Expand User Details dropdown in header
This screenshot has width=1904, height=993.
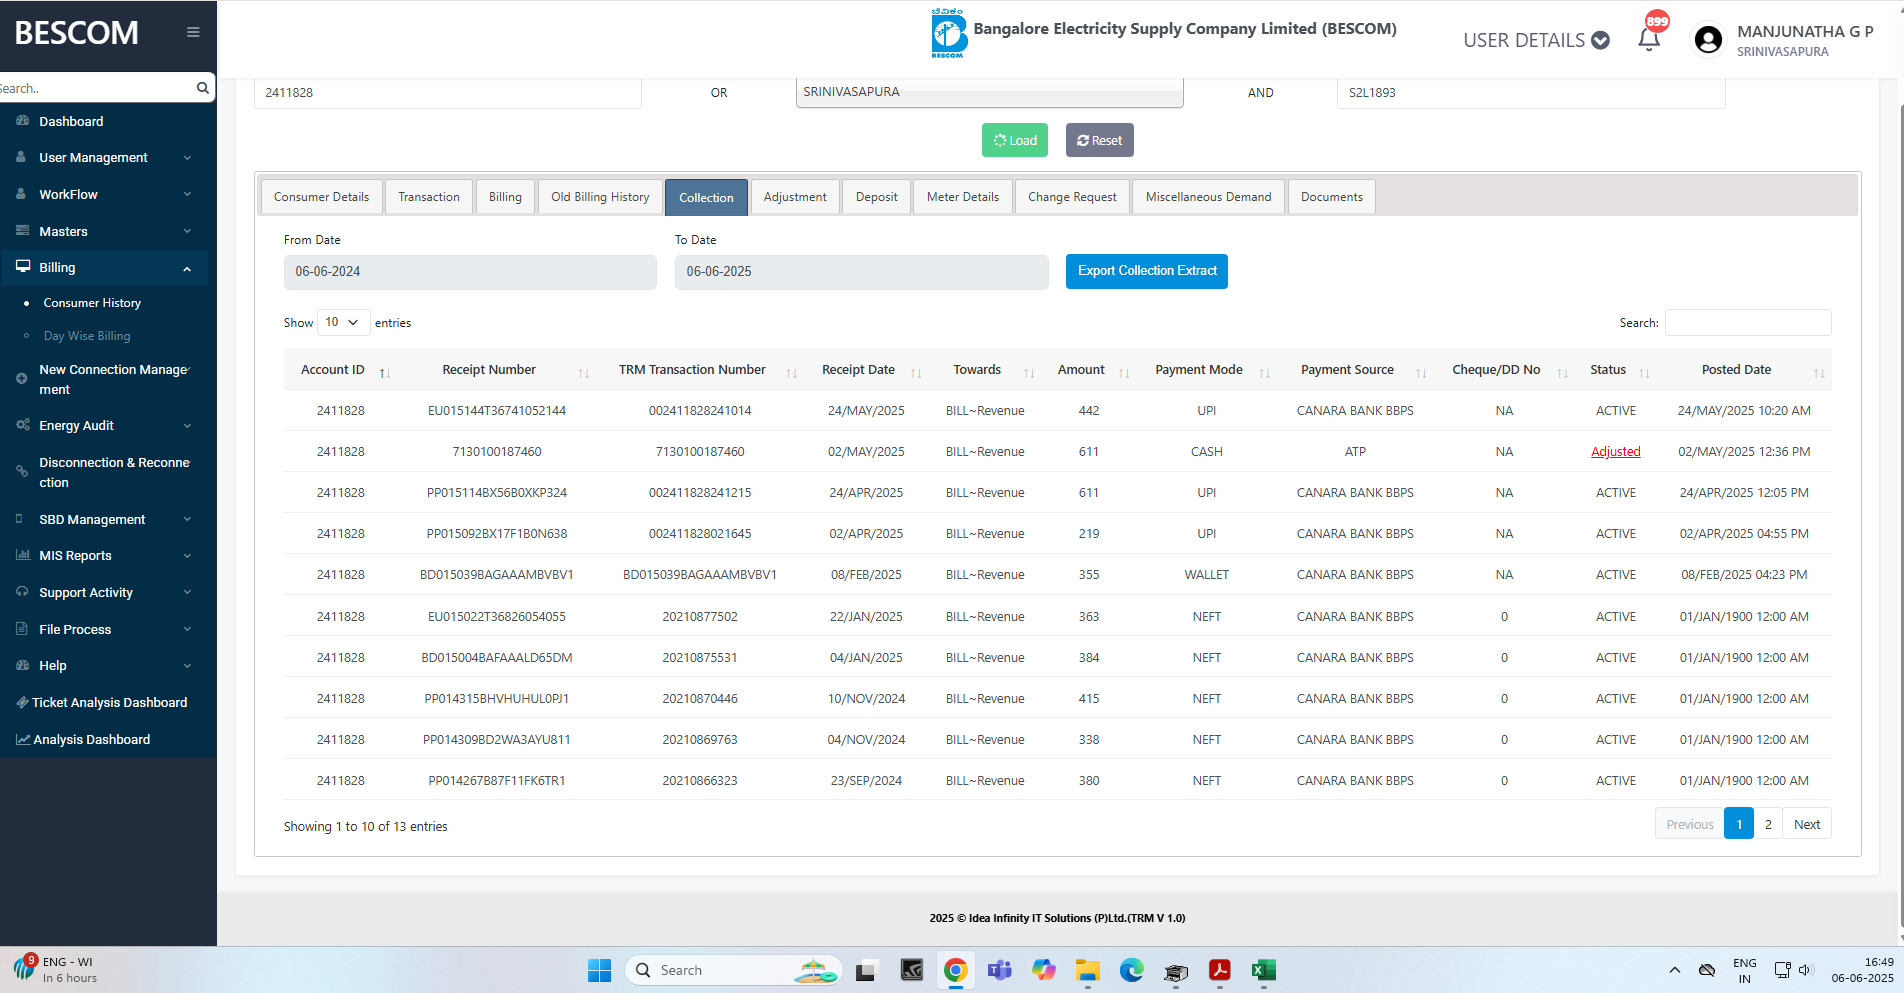[1536, 40]
